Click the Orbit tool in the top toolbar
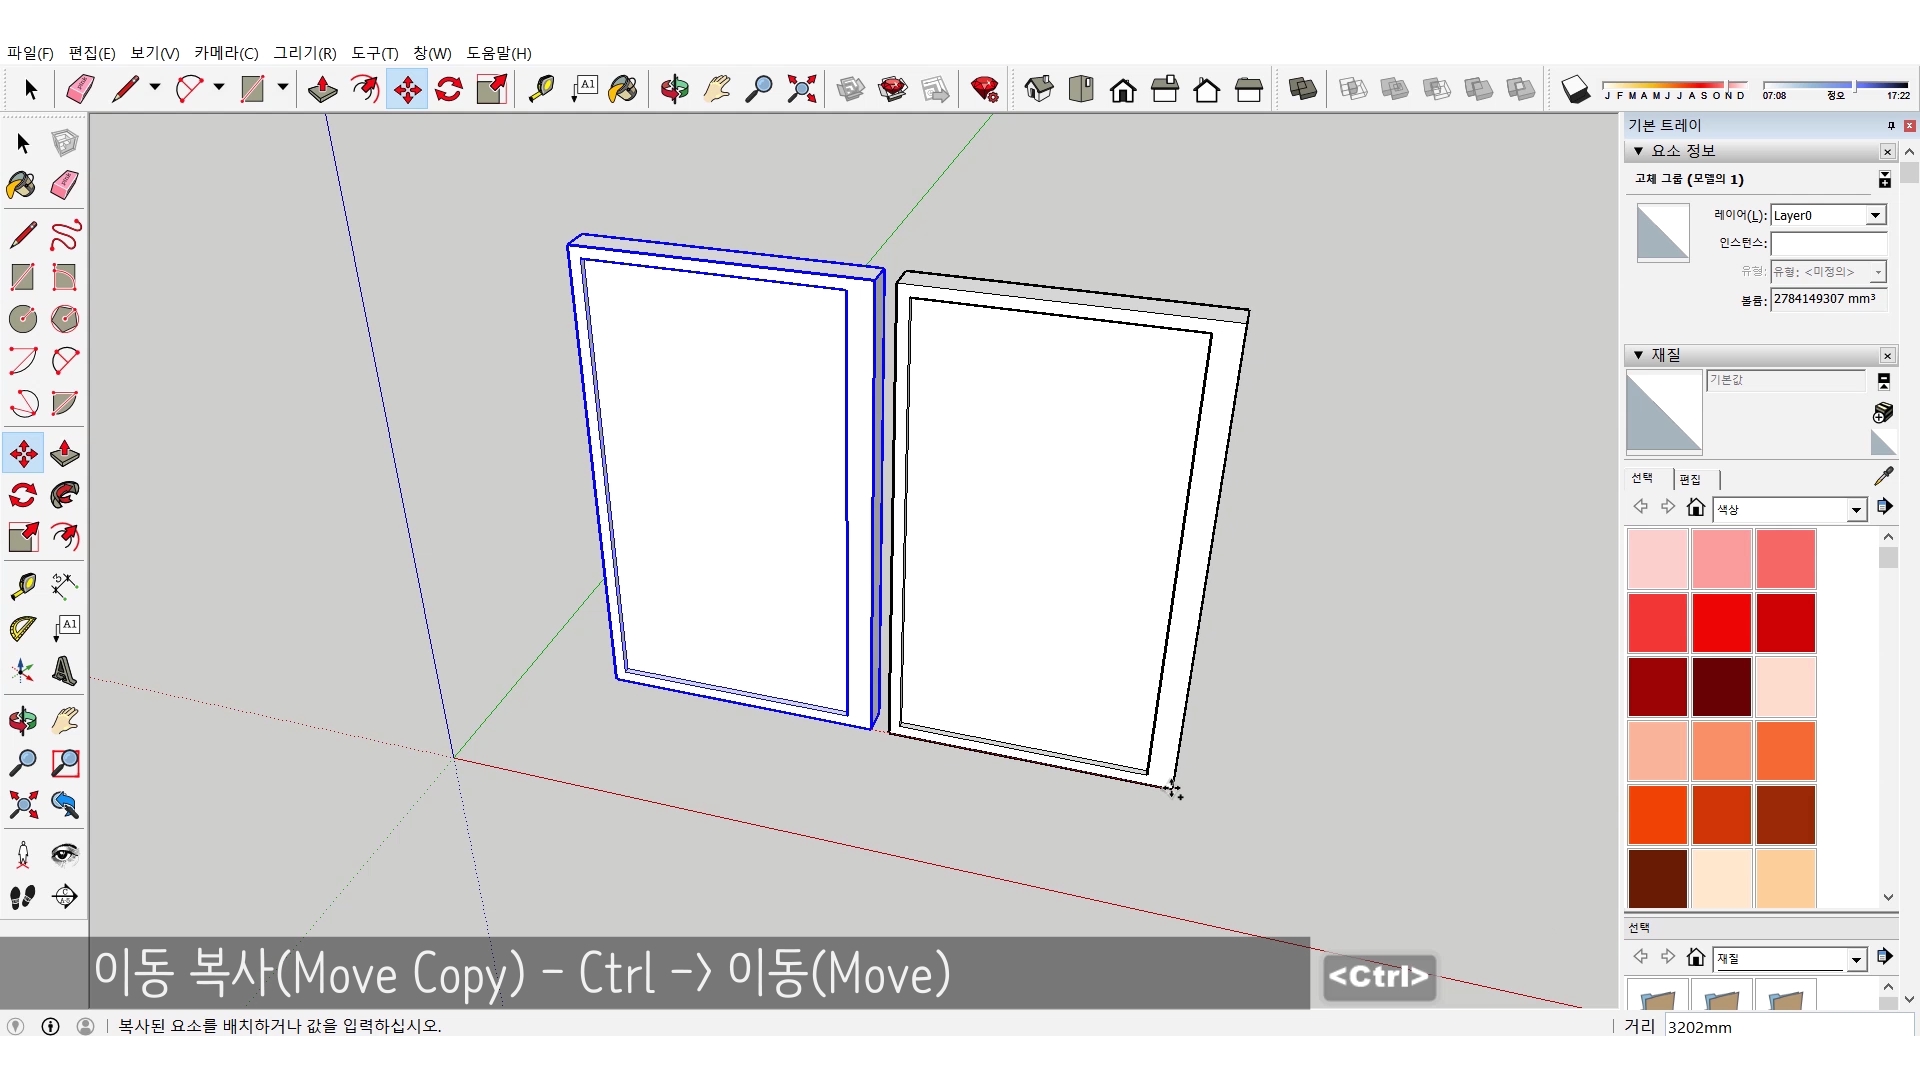1920x1080 pixels. [674, 89]
